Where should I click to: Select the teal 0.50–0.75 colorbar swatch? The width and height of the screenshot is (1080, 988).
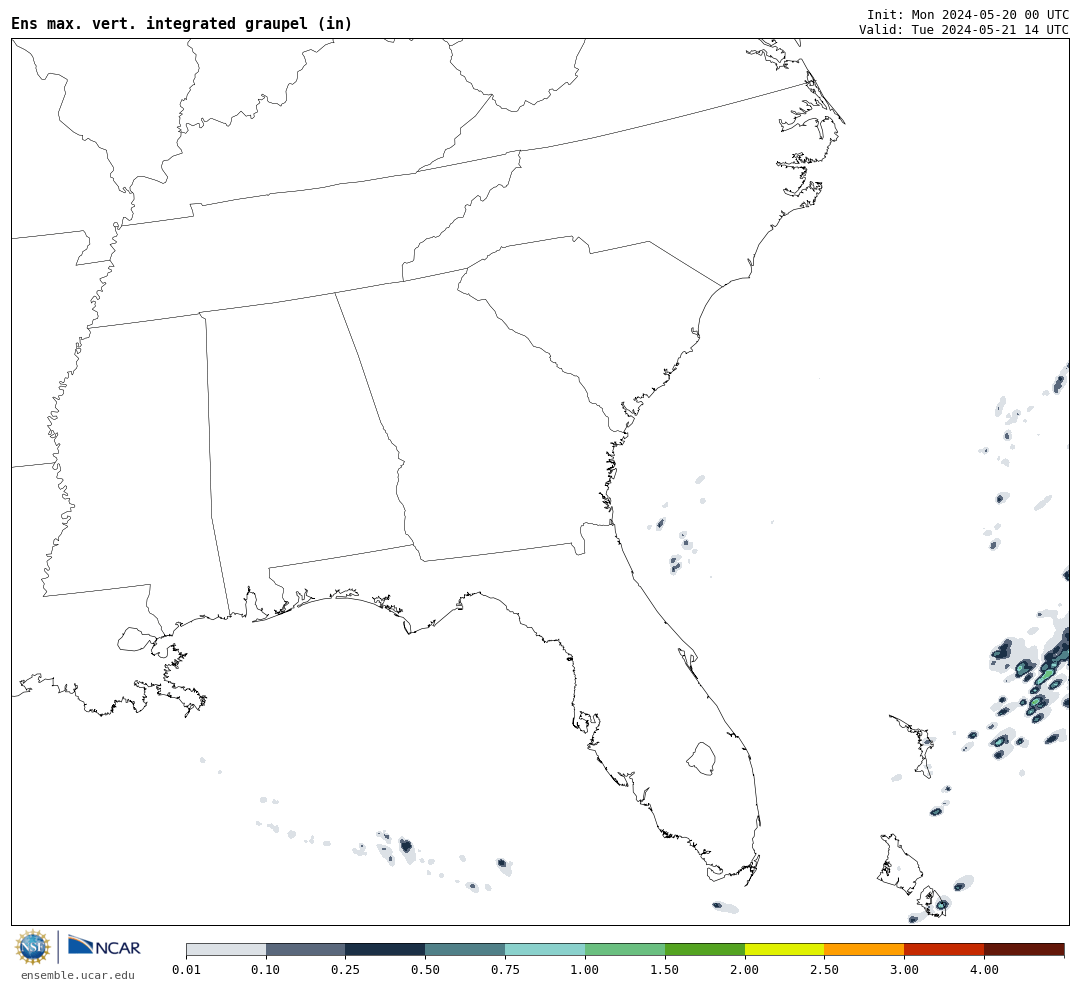[x=466, y=949]
